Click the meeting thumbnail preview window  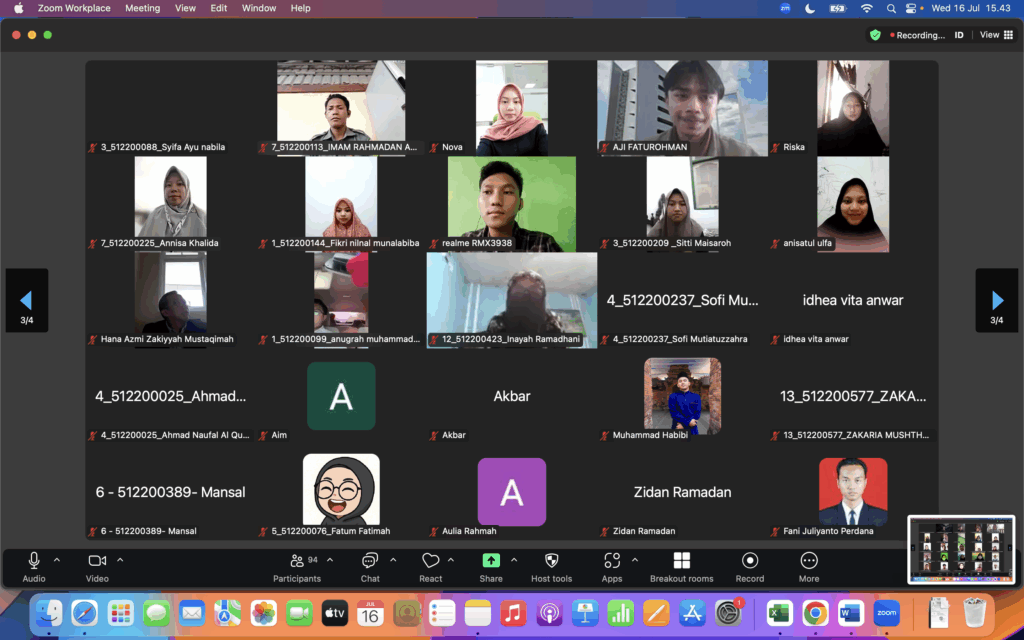point(961,549)
